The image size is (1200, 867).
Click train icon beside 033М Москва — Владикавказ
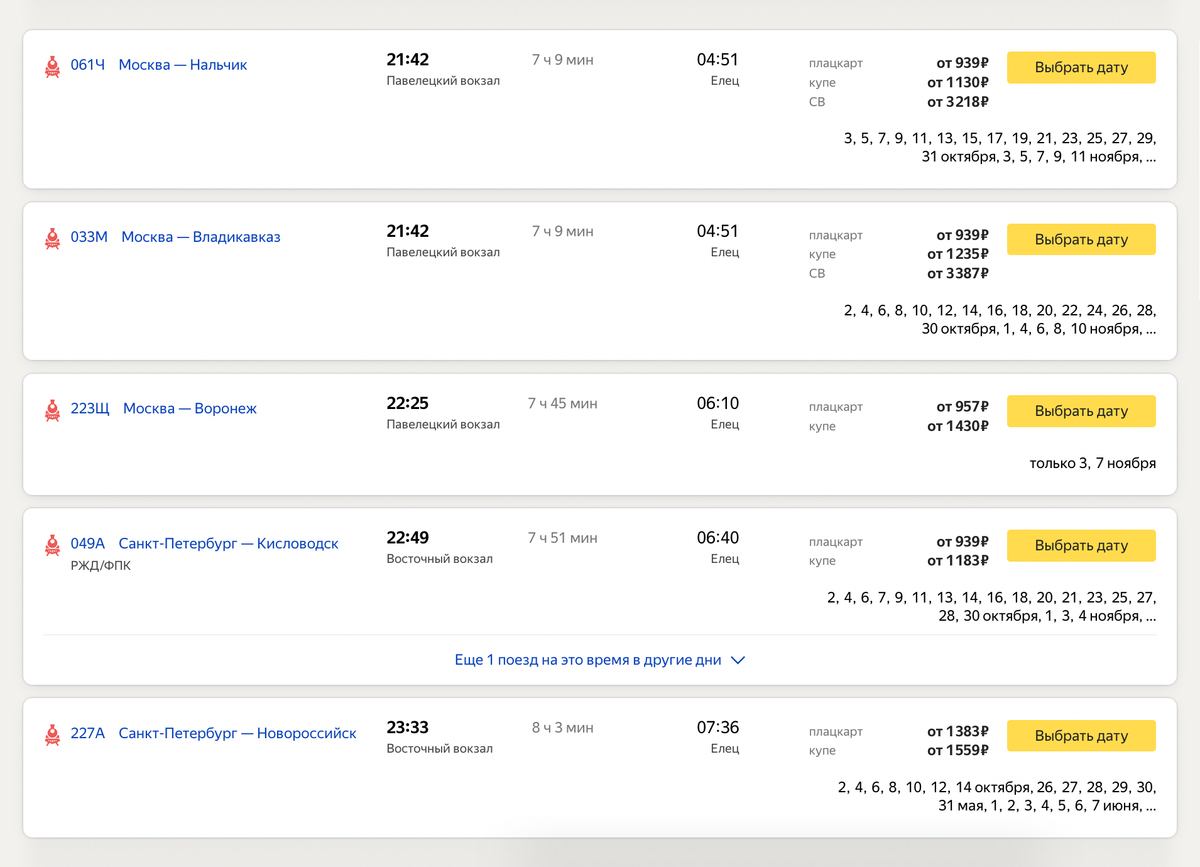[52, 238]
